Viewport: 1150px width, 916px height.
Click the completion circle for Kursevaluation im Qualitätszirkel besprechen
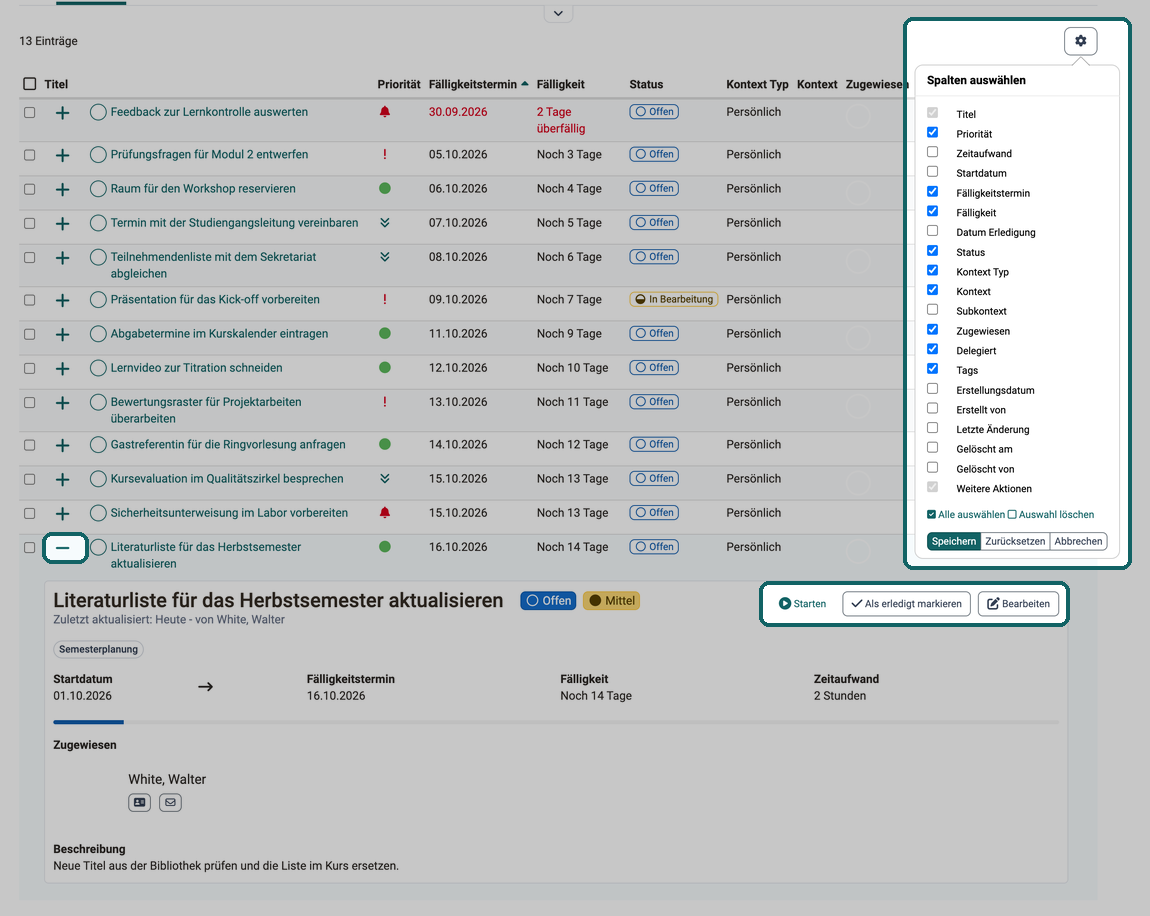point(98,479)
